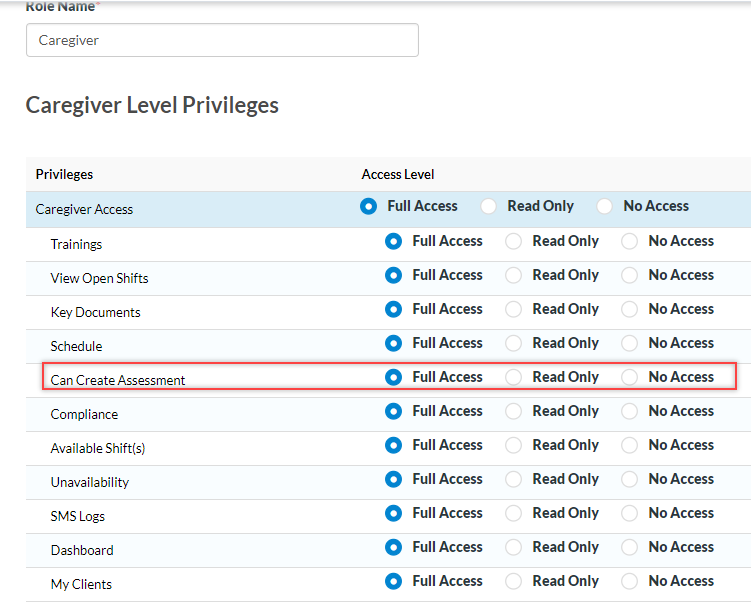Set Can Create Assessment to Read Only
751x602 pixels.
pos(514,377)
